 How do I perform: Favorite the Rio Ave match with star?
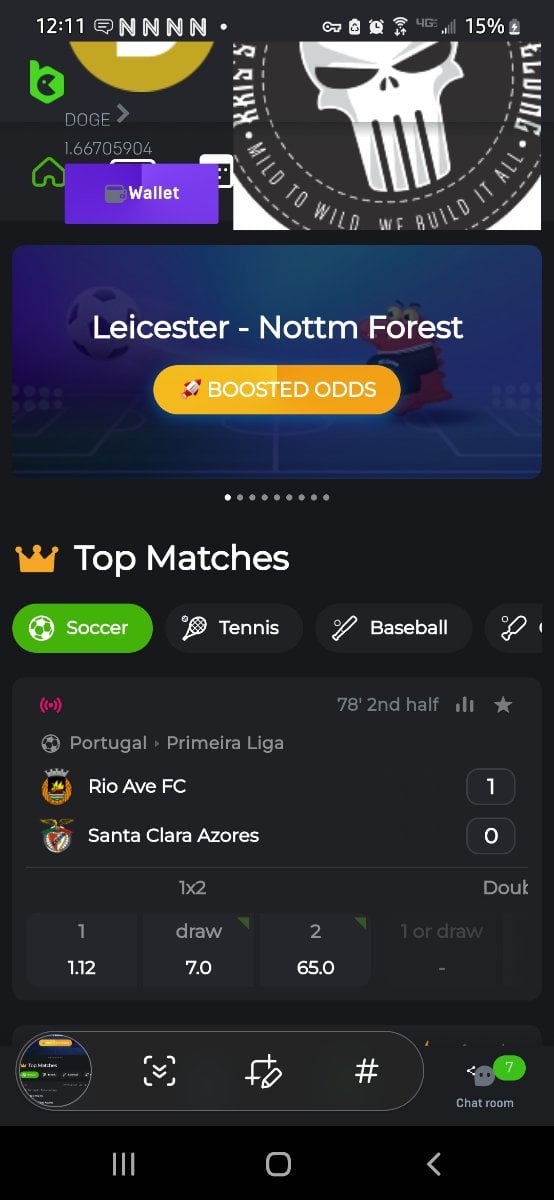[x=503, y=705]
